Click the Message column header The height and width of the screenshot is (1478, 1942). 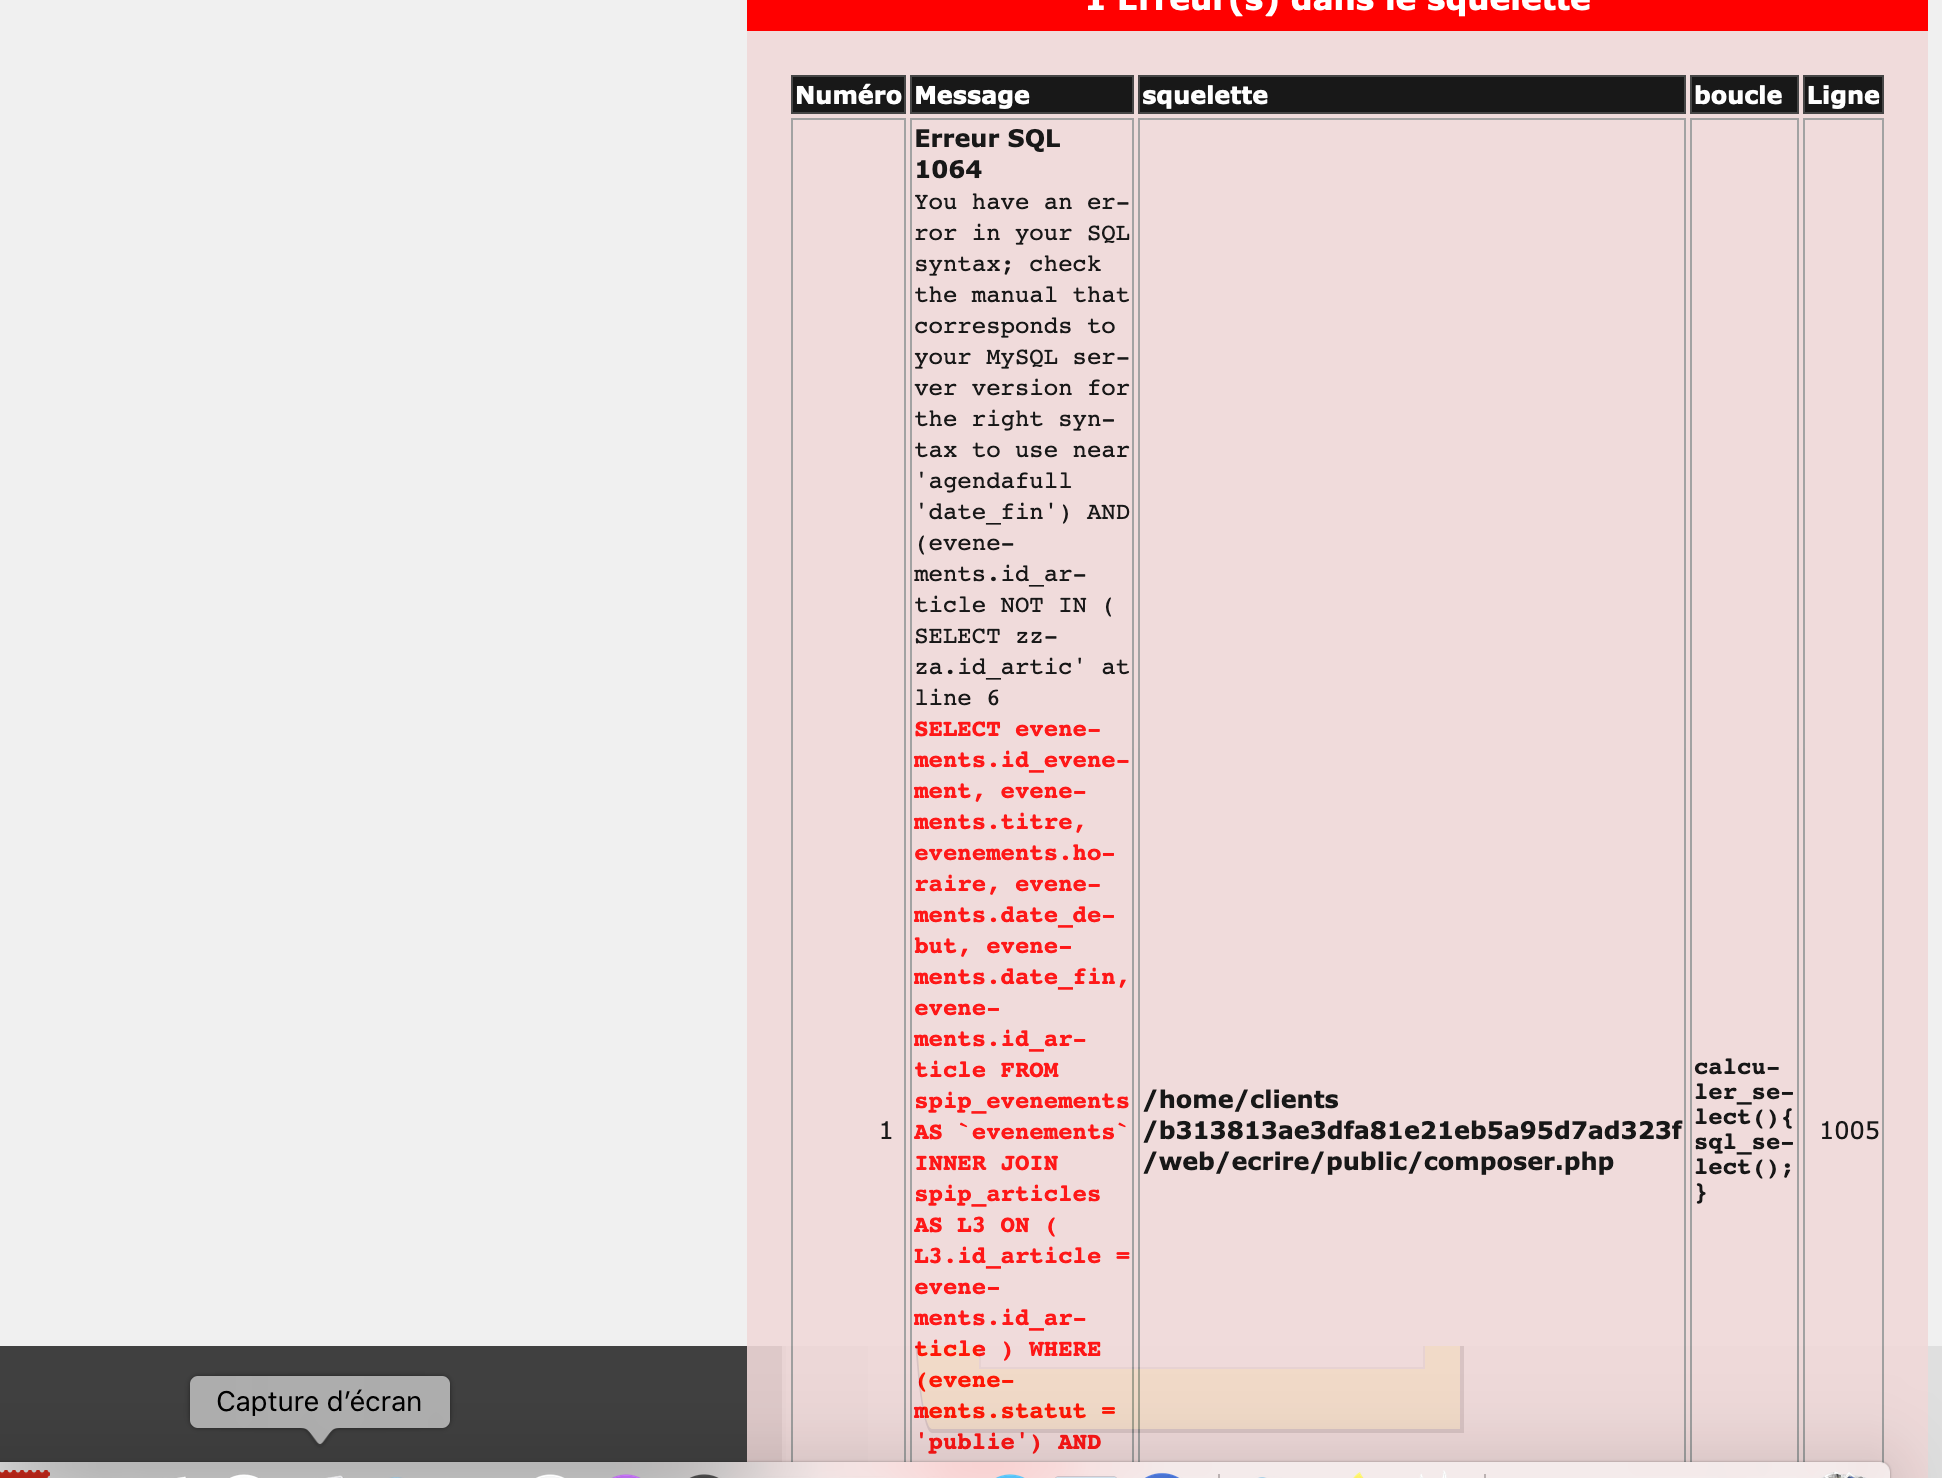[1021, 95]
